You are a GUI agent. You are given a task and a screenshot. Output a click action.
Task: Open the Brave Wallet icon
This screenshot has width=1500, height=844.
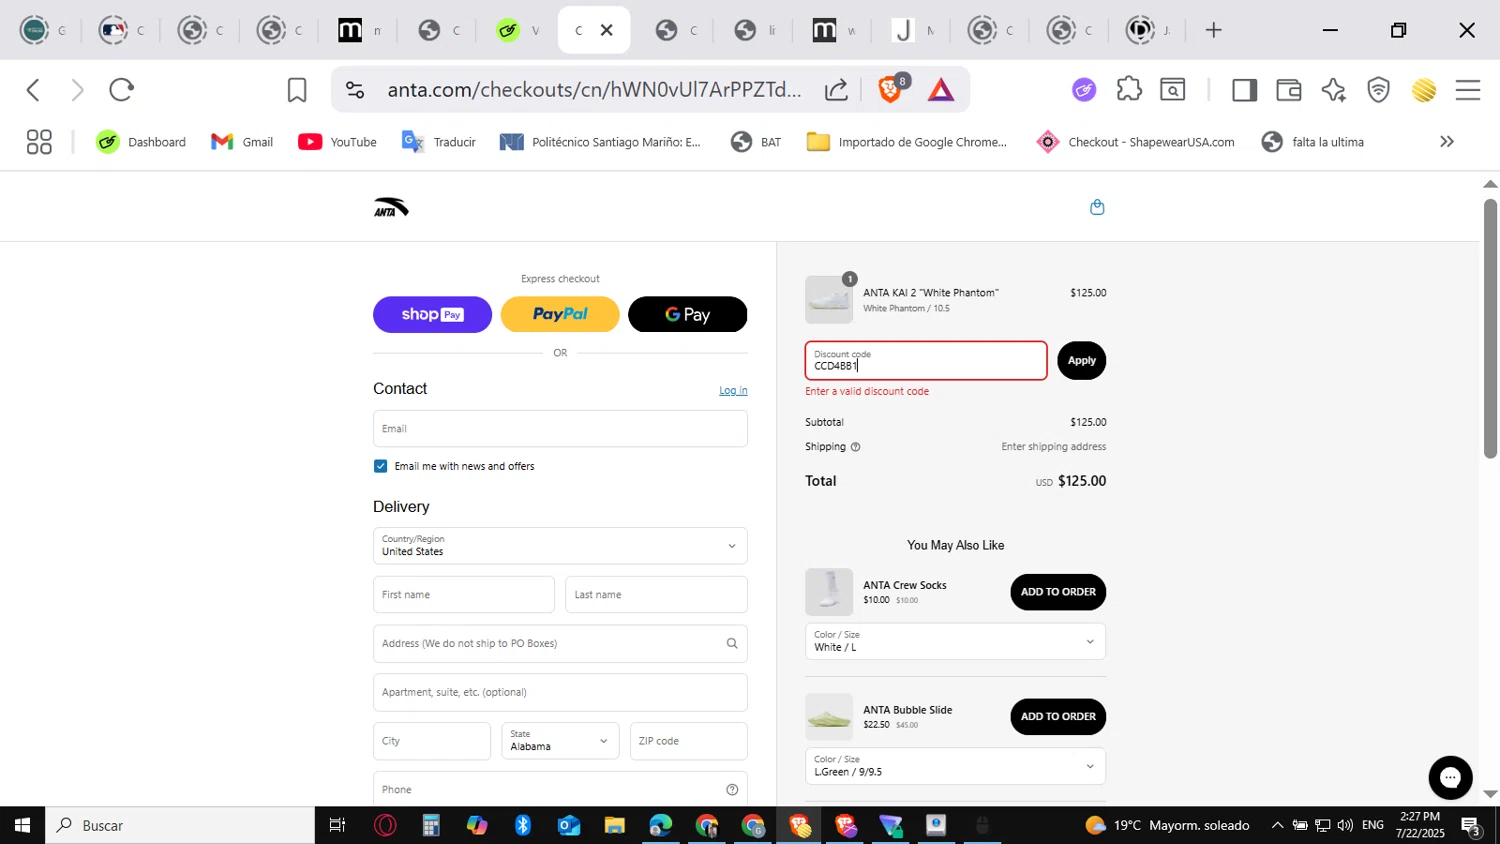point(1289,90)
